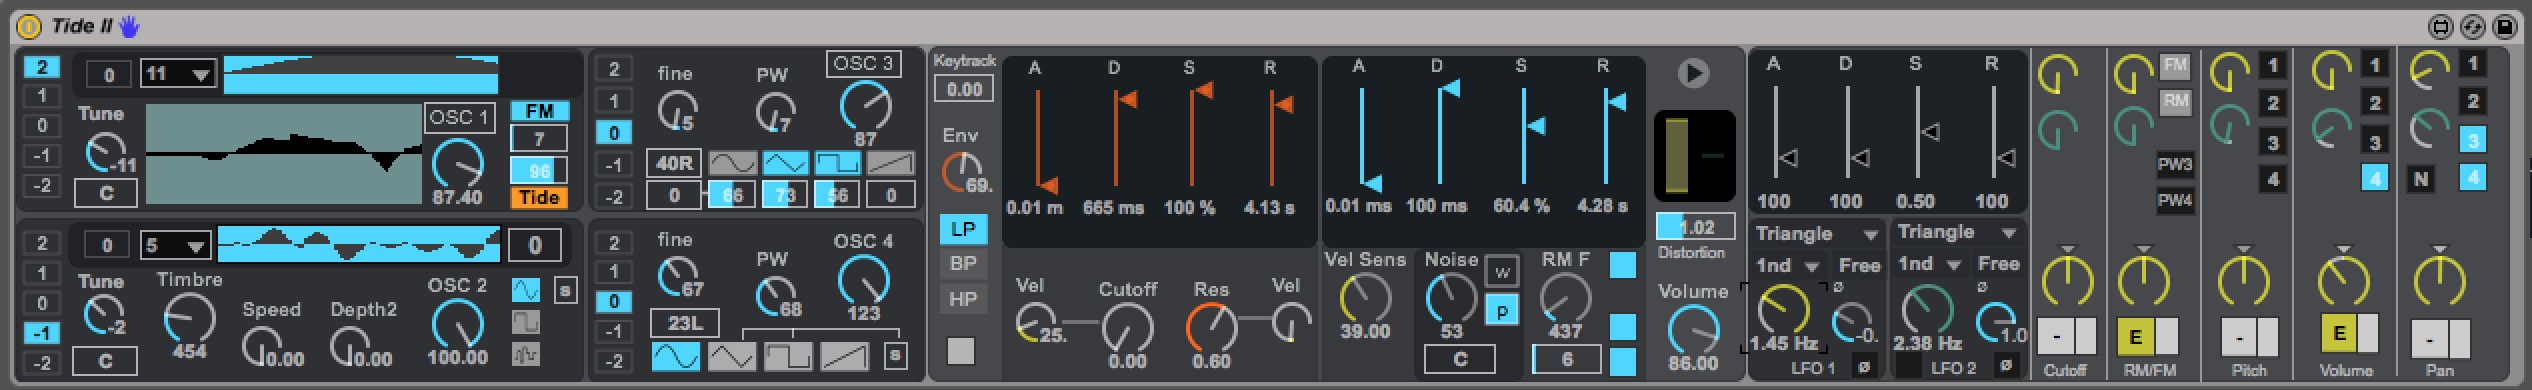Open LFO 1 Triangle waveform dropdown

coord(1817,234)
